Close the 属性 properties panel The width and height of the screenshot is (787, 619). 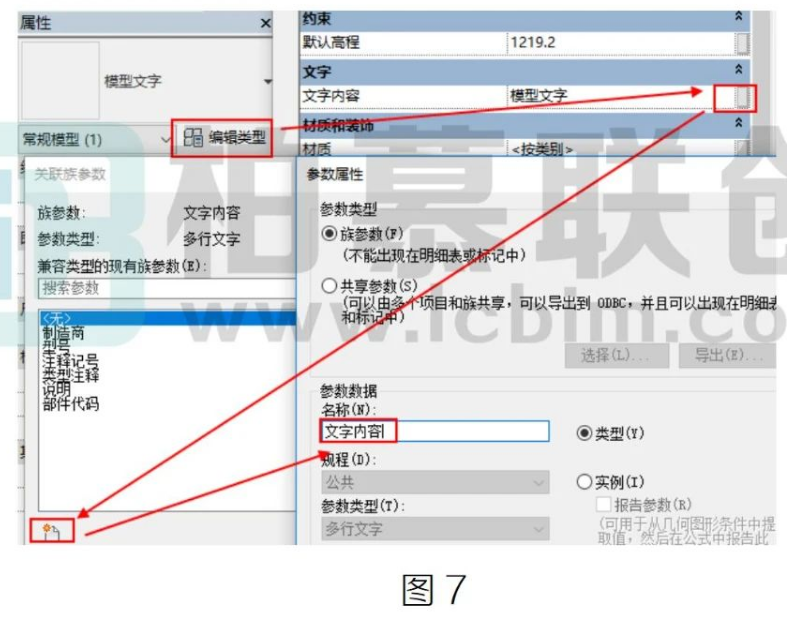(x=266, y=23)
